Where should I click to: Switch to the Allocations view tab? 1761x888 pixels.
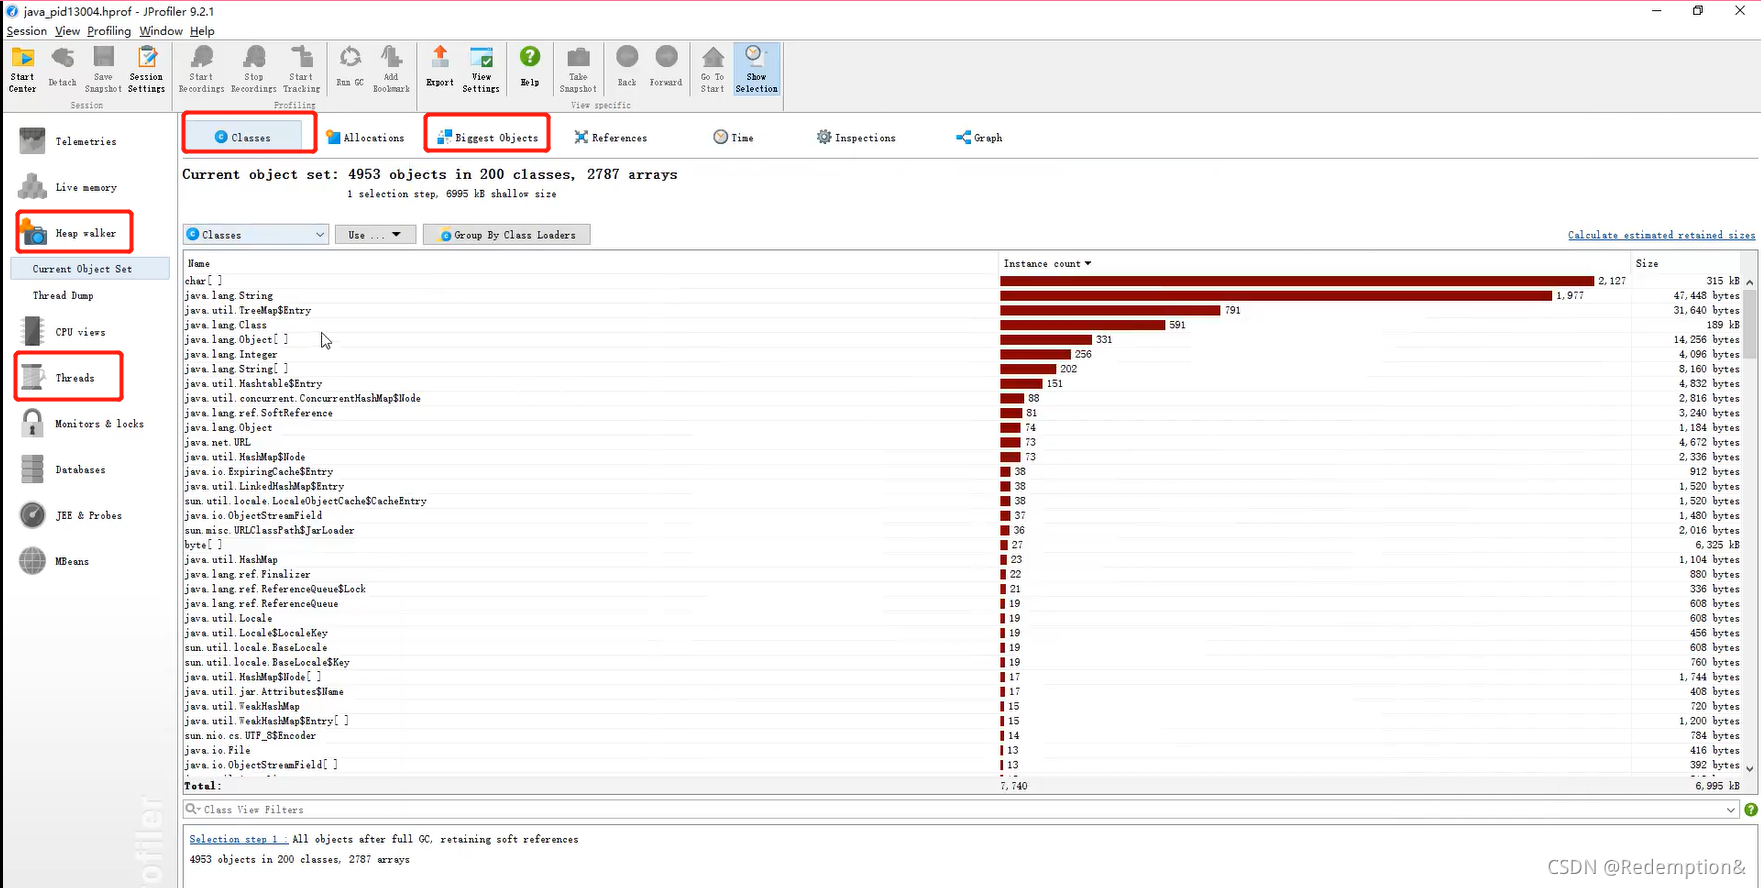tap(365, 138)
